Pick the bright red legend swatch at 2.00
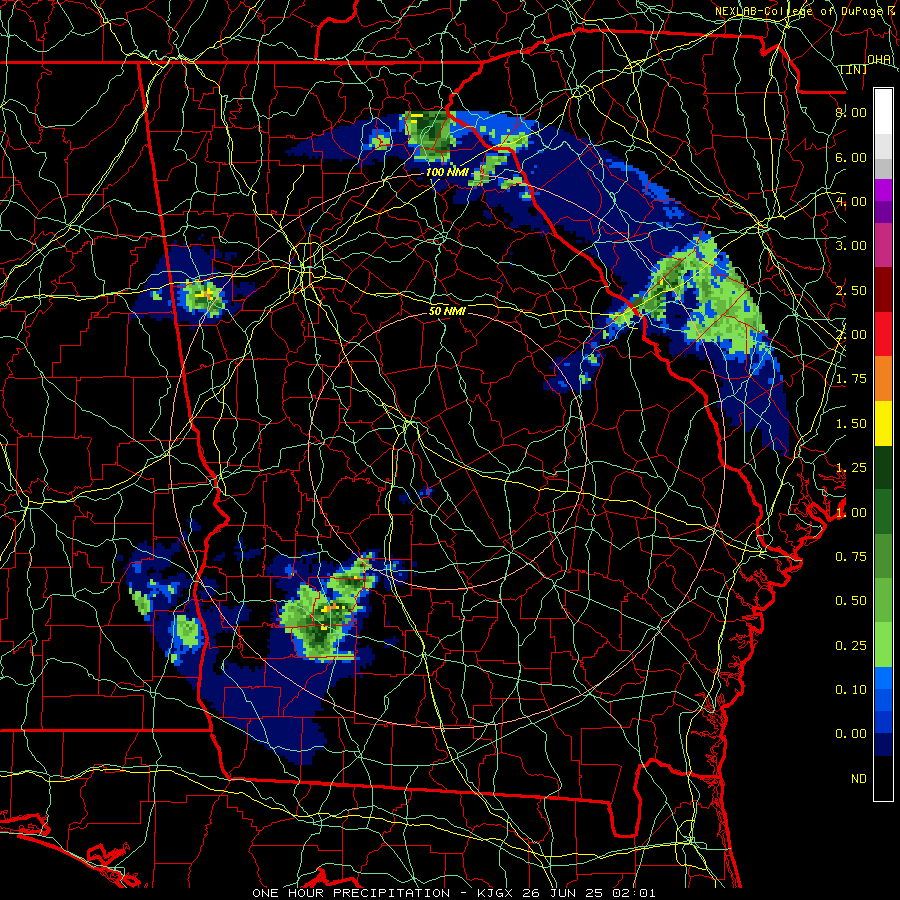The image size is (900, 900). tap(883, 334)
